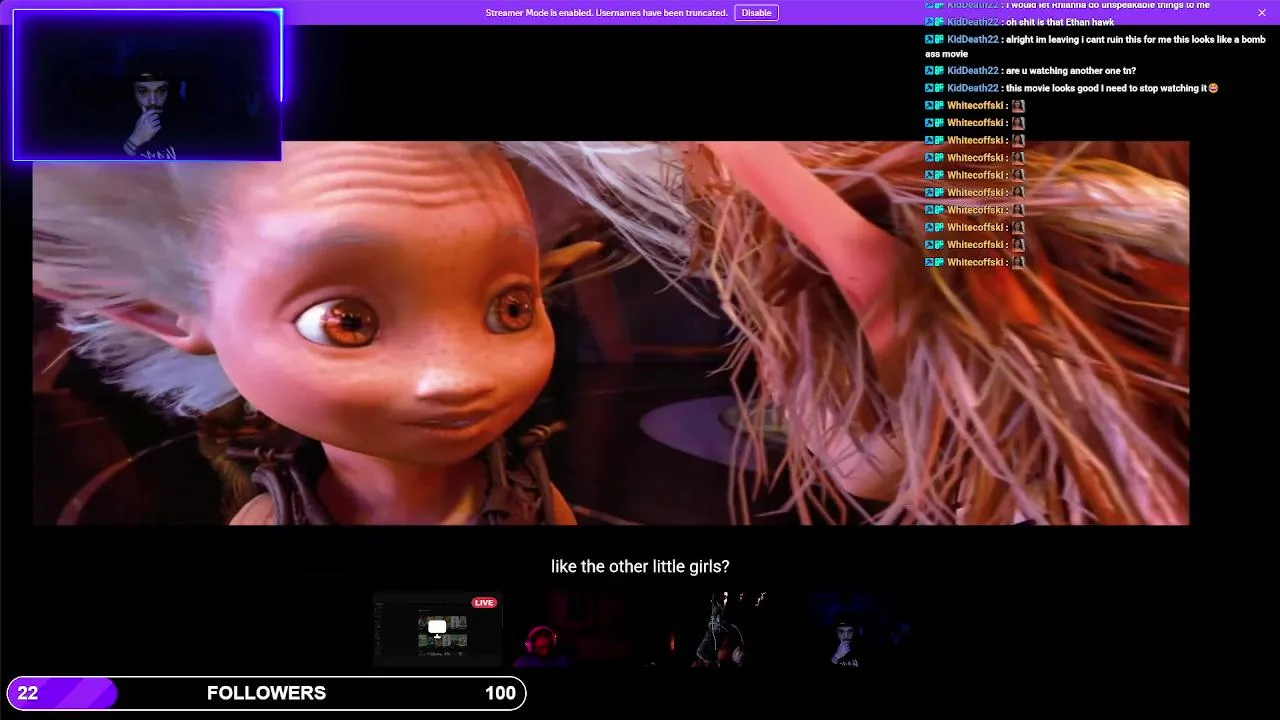
Task: Click chat badges beside 'are u watching another one tn?'
Action: (934, 71)
